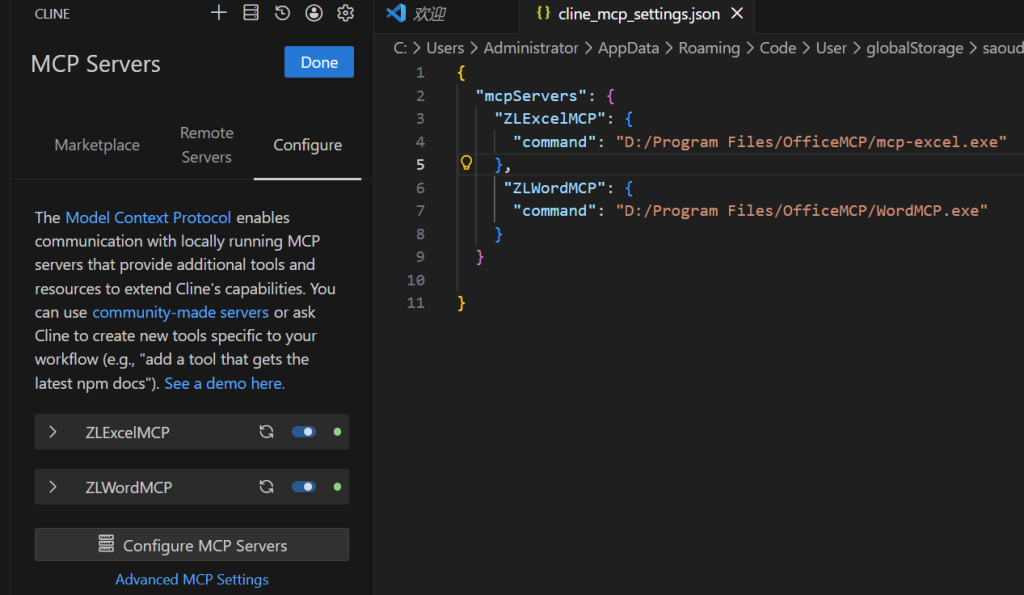Click line number 5 in the gutter
This screenshot has width=1024, height=595.
click(x=420, y=165)
